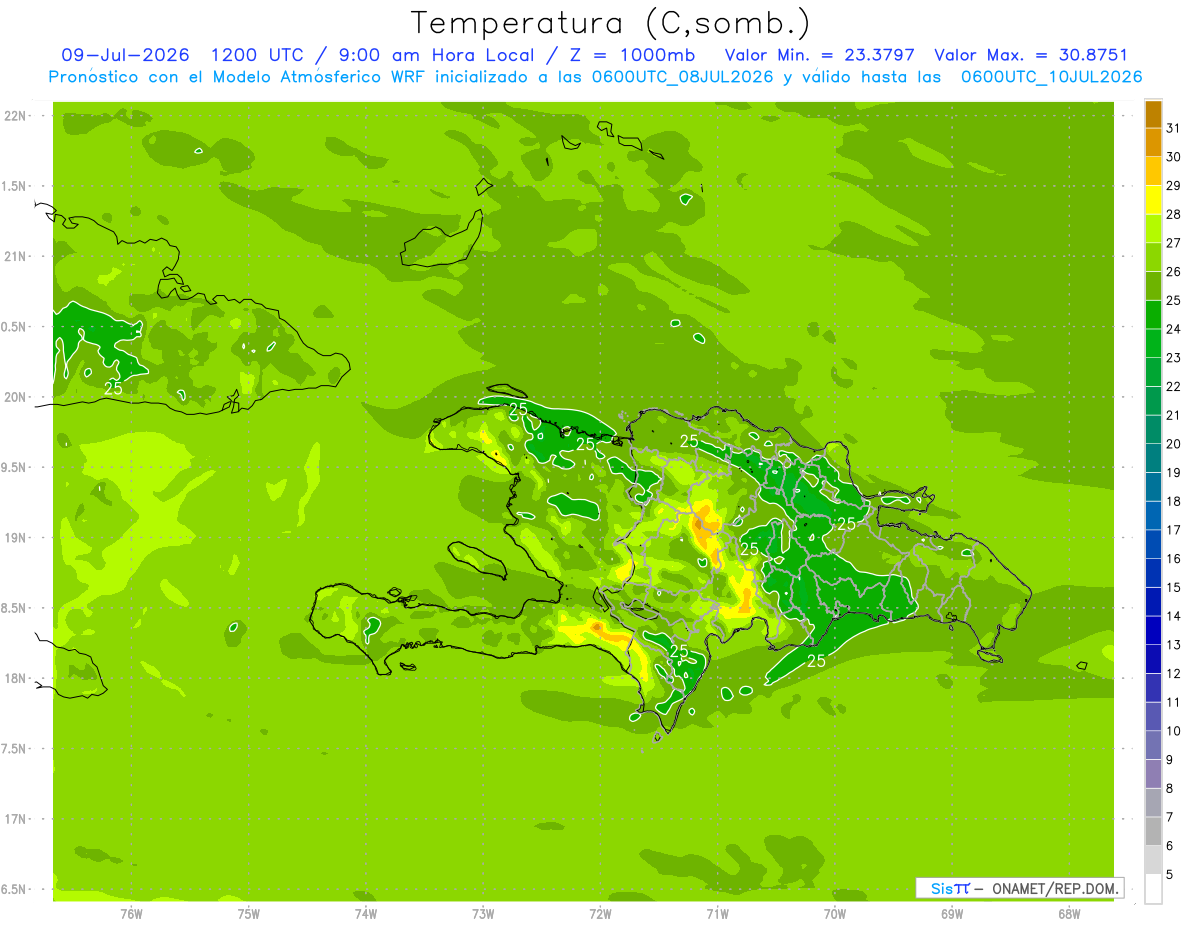Click the "72W" longitude axis label
Screen dimensions: 1200x927
point(600,913)
